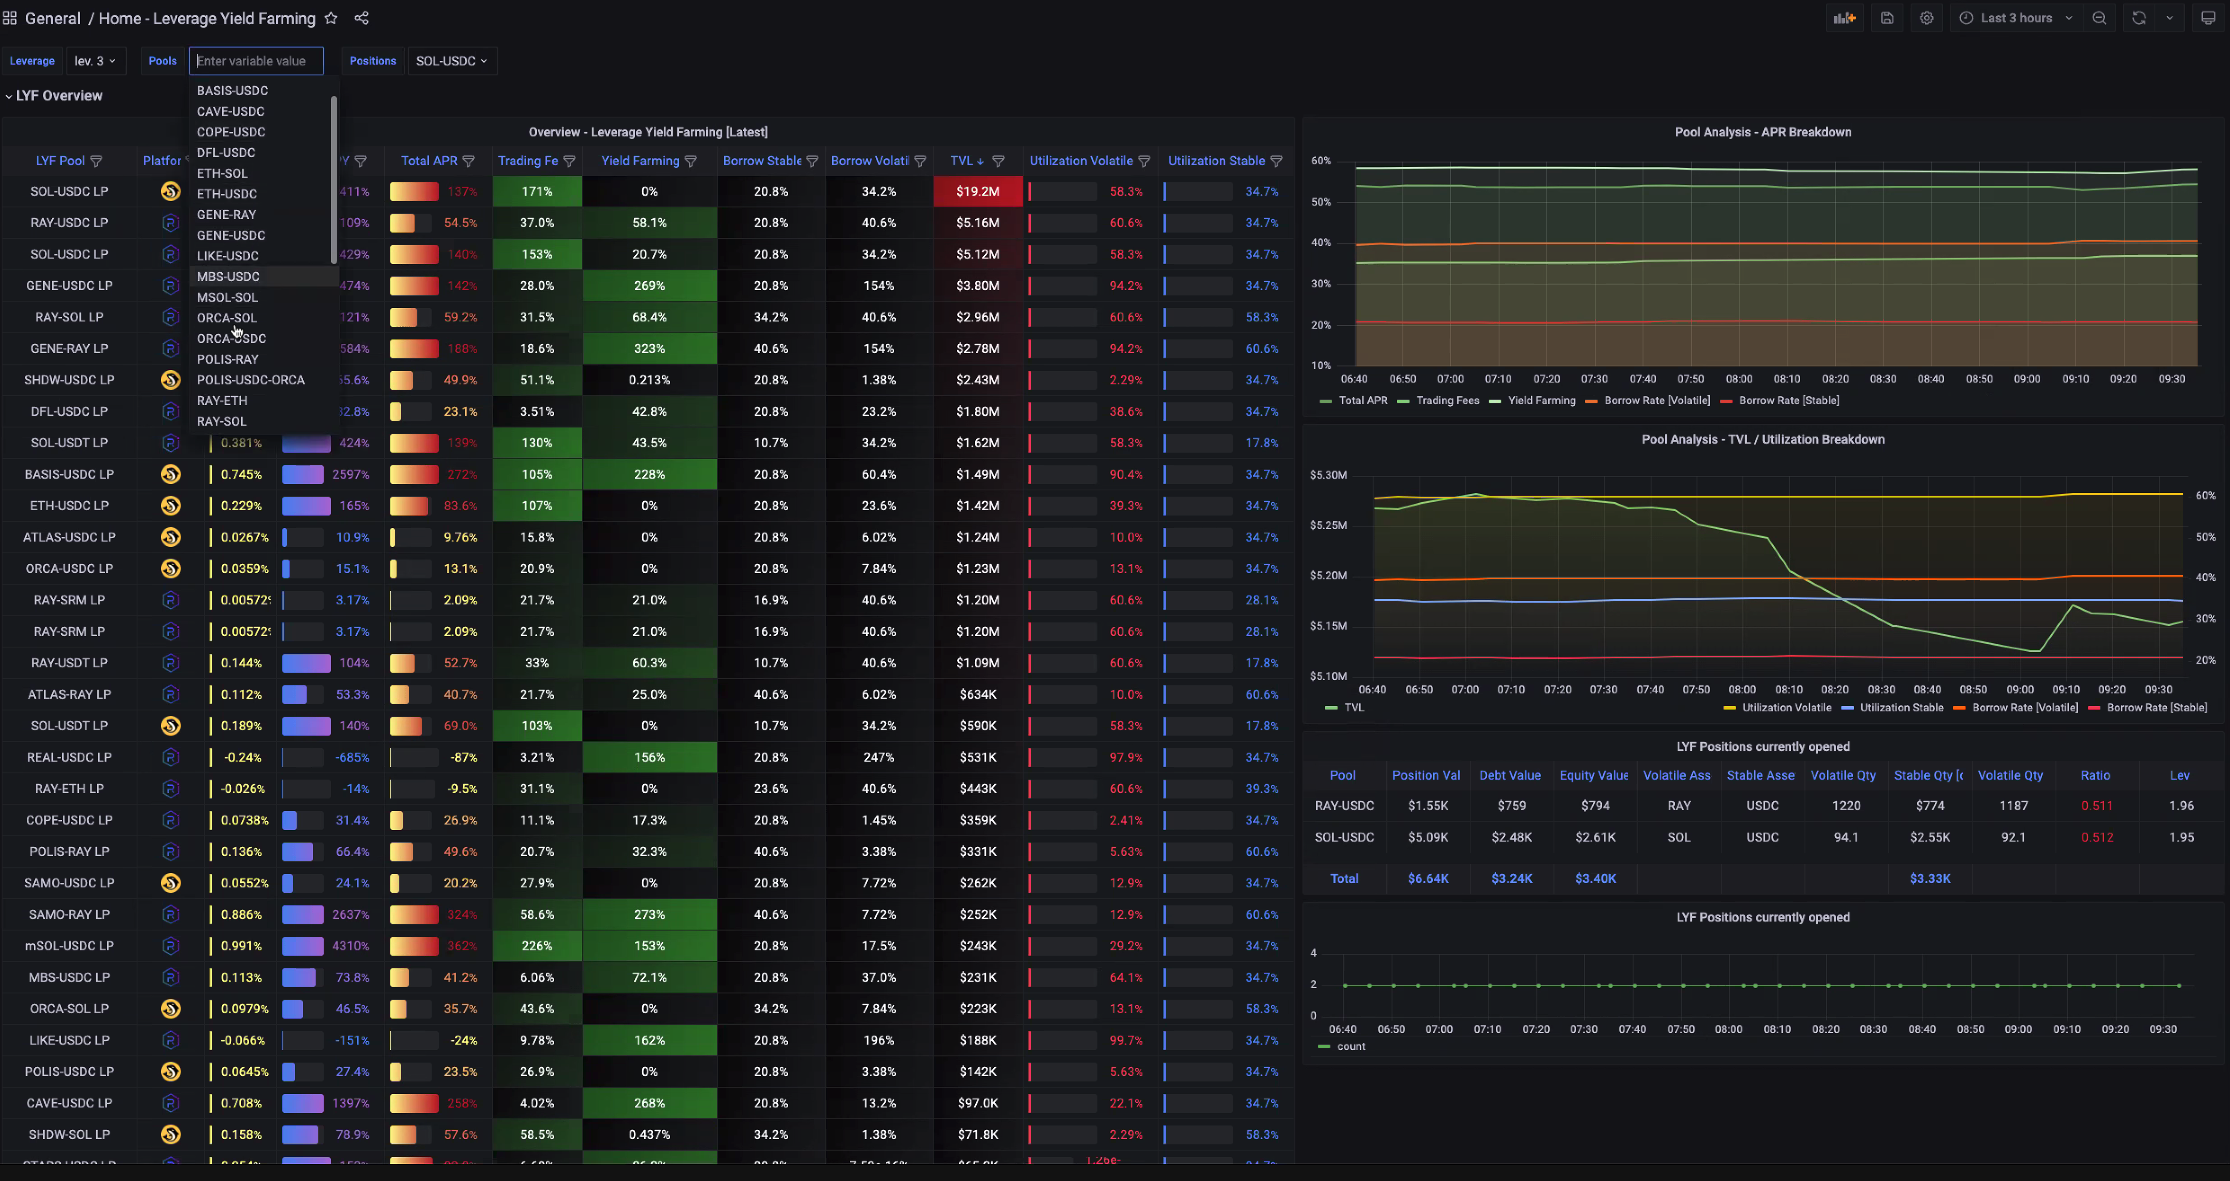The height and width of the screenshot is (1181, 2230).
Task: Filter the Borrow Volatil column
Action: 920,161
